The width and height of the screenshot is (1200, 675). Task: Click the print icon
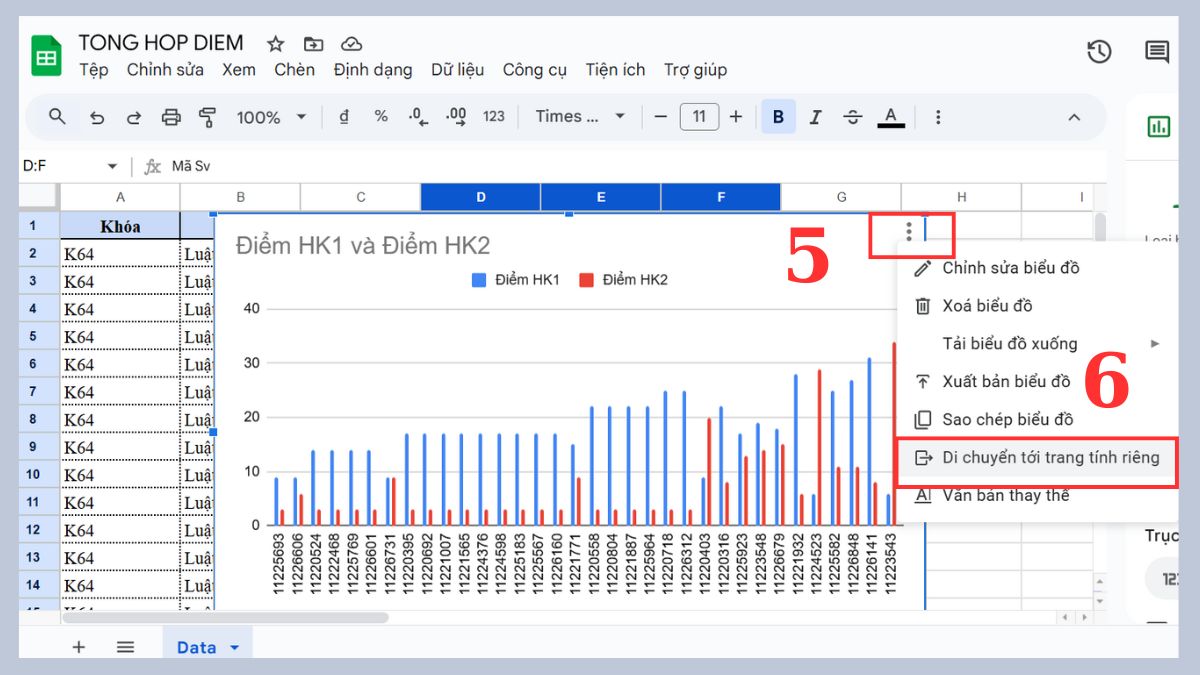point(171,117)
